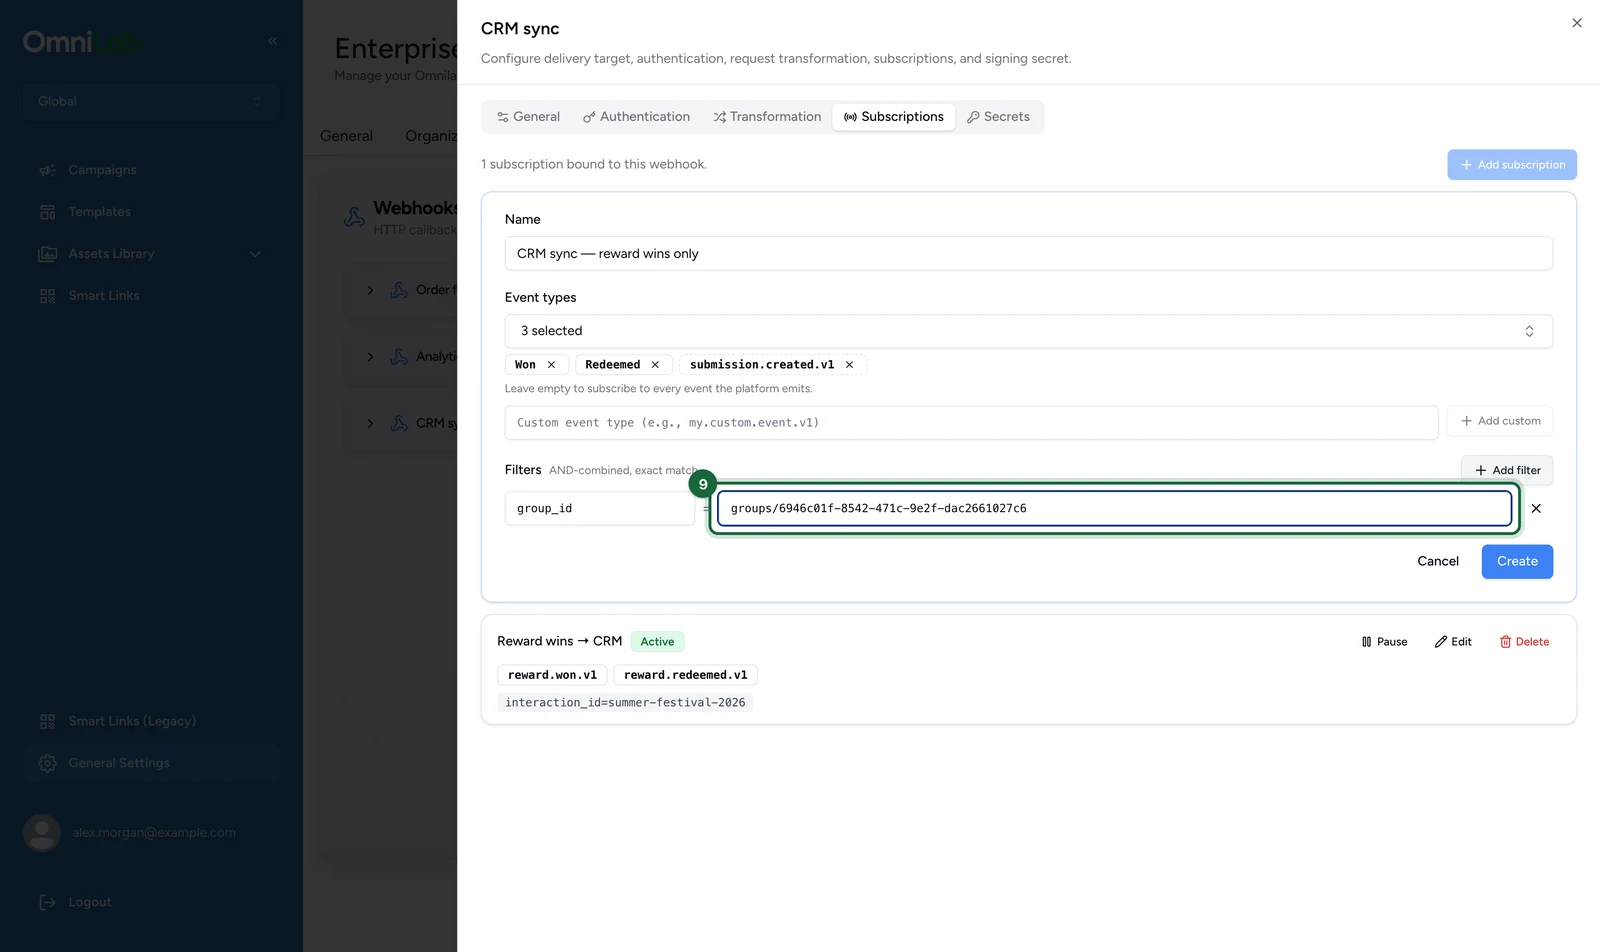The width and height of the screenshot is (1600, 952).
Task: Edit the Reward wins subscription
Action: pos(1453,642)
